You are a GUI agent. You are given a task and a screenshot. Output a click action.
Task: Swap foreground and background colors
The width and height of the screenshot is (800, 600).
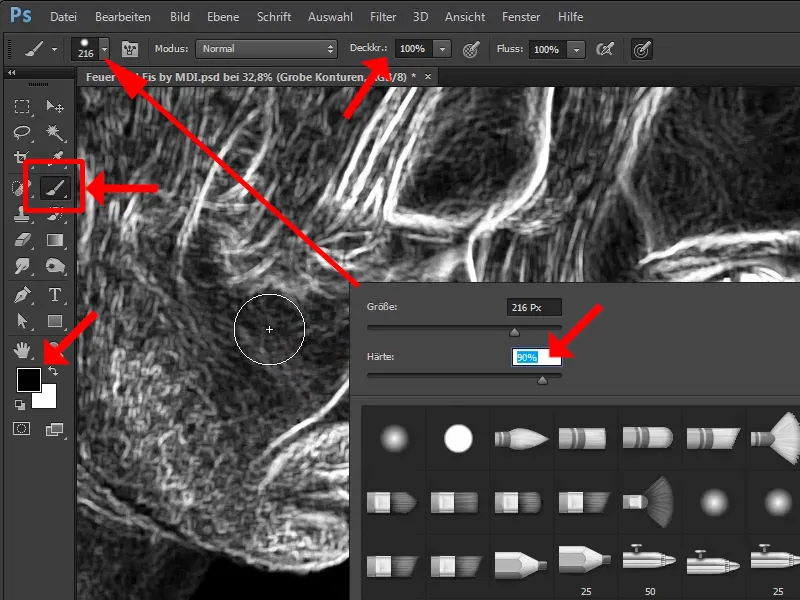pyautogui.click(x=53, y=371)
